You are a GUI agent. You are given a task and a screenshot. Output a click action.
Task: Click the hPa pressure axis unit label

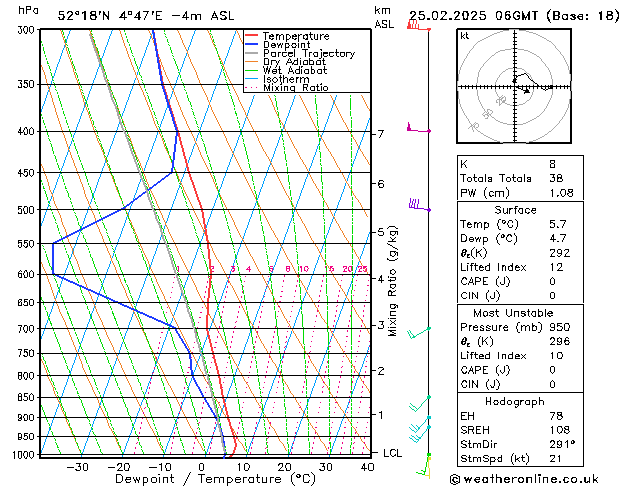pos(28,10)
